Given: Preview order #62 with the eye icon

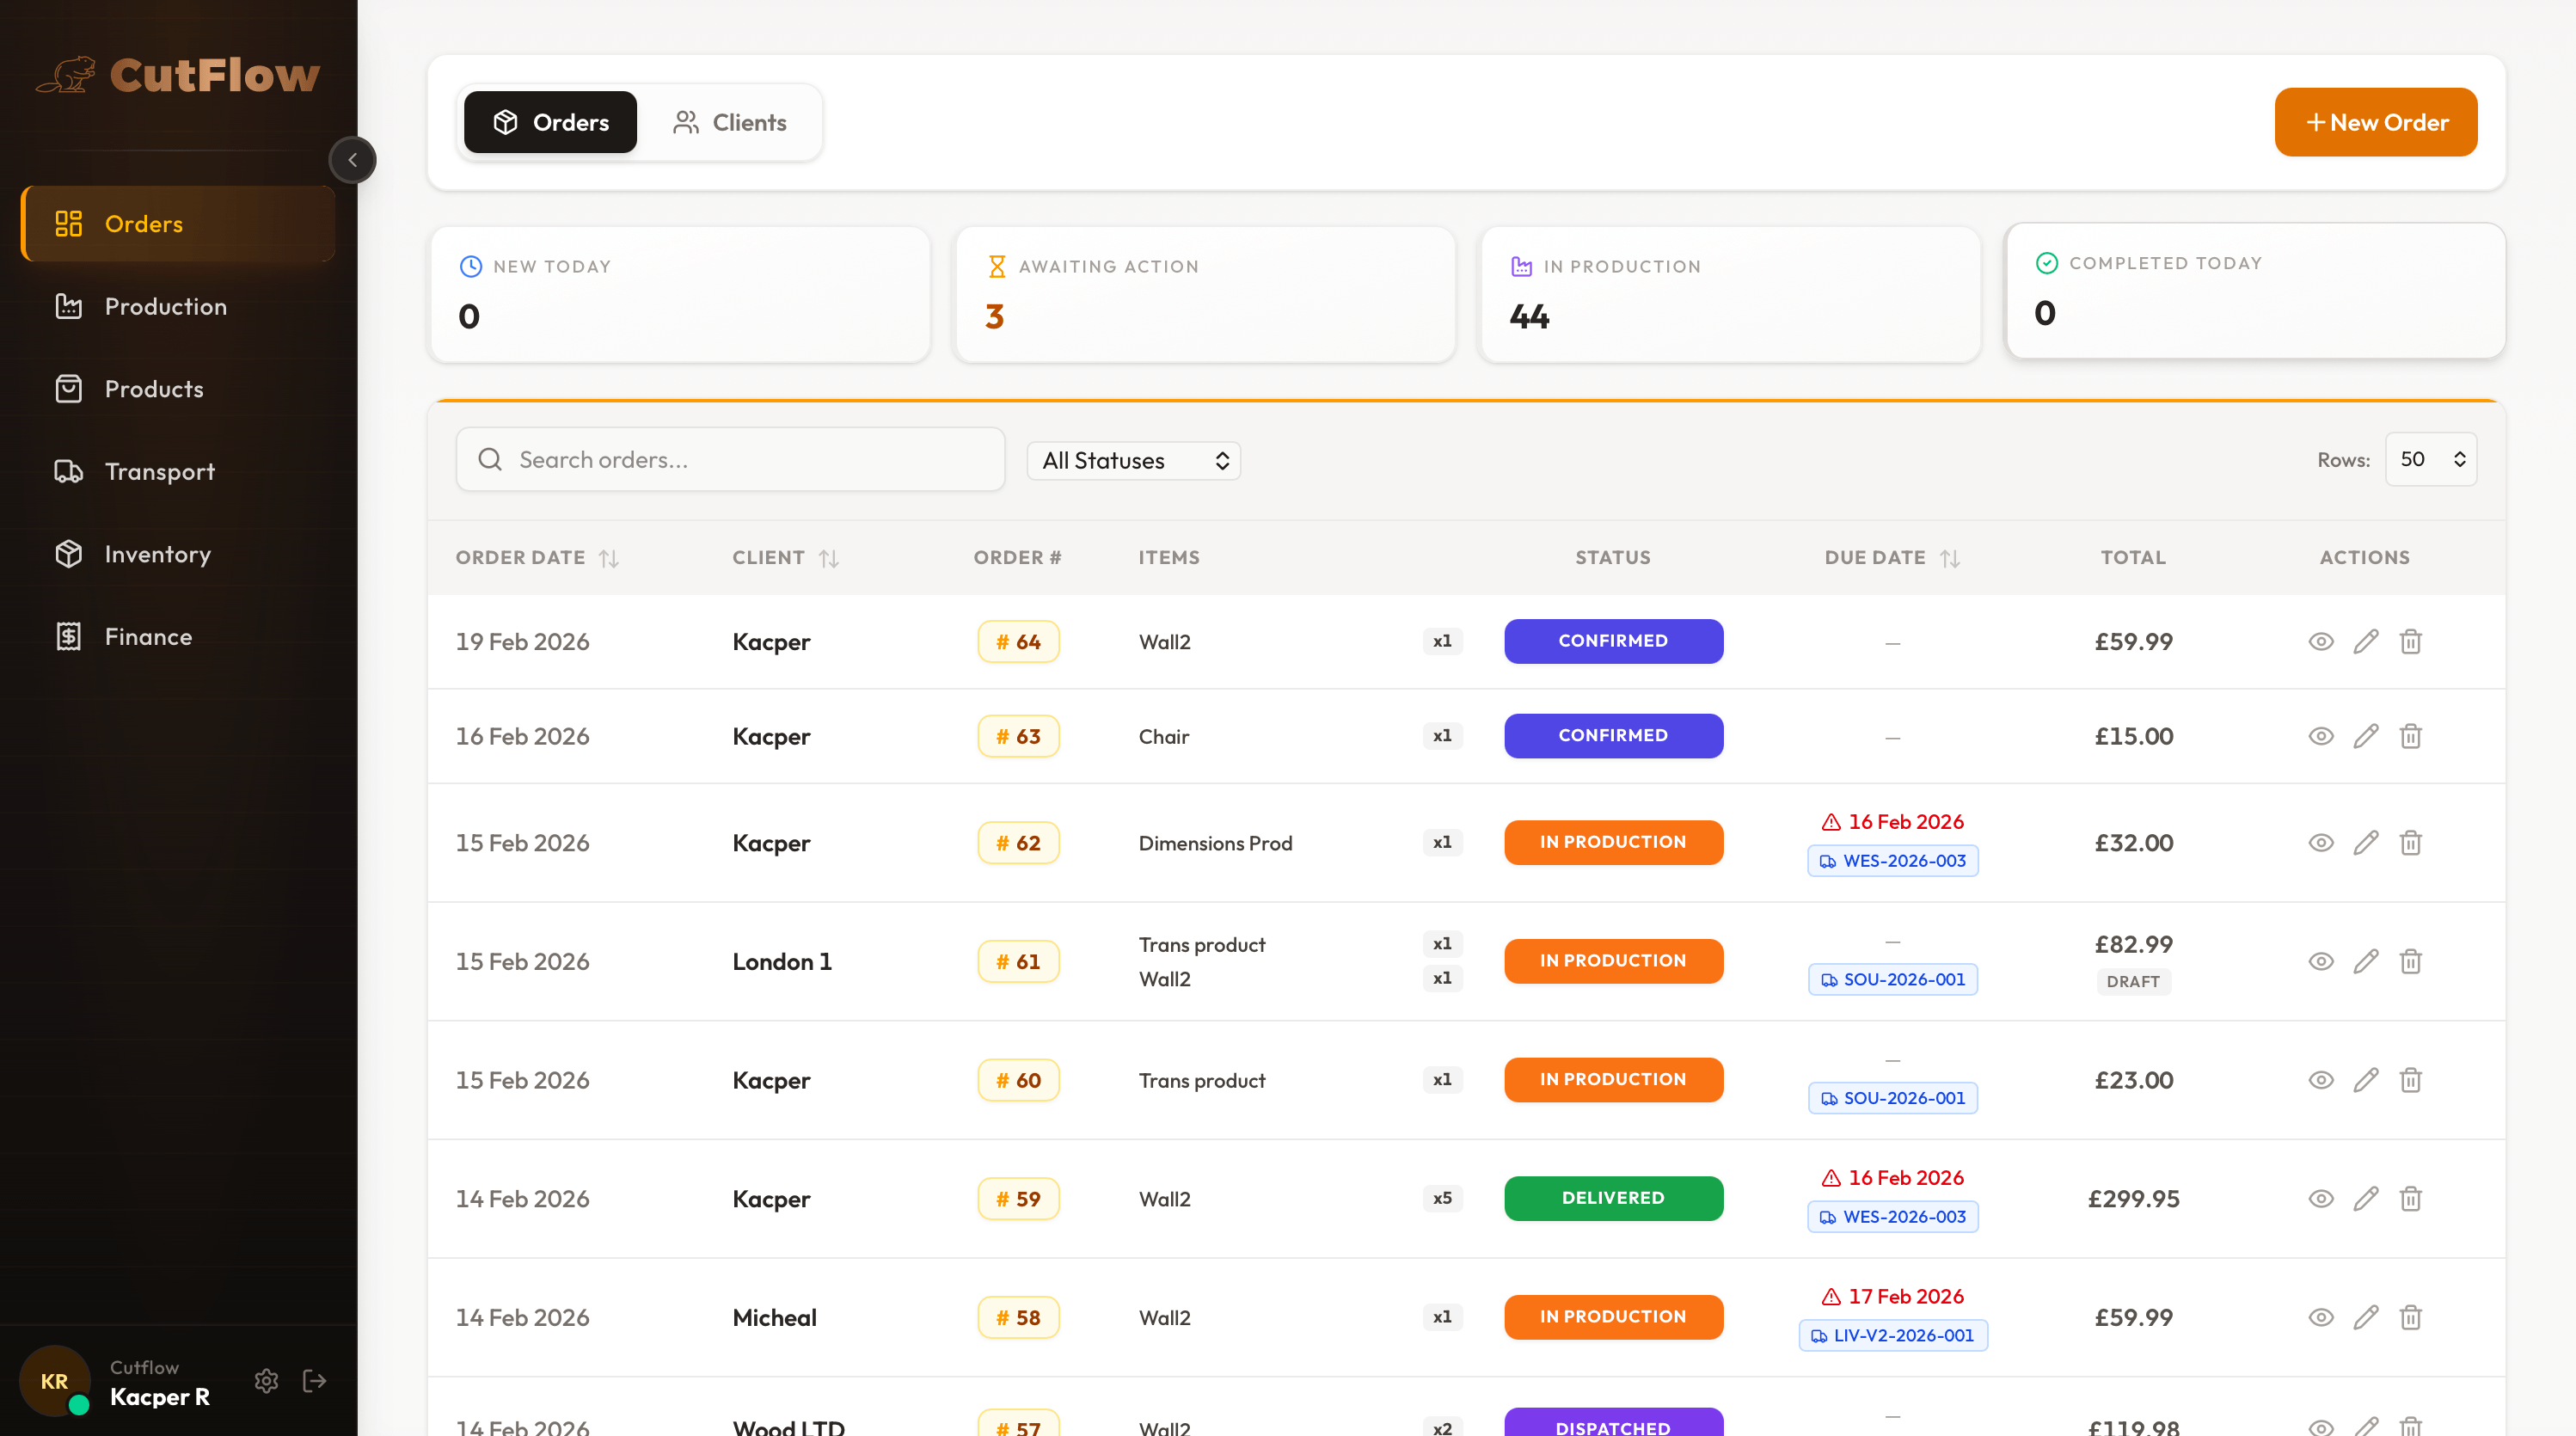Looking at the screenshot, I should tap(2321, 843).
